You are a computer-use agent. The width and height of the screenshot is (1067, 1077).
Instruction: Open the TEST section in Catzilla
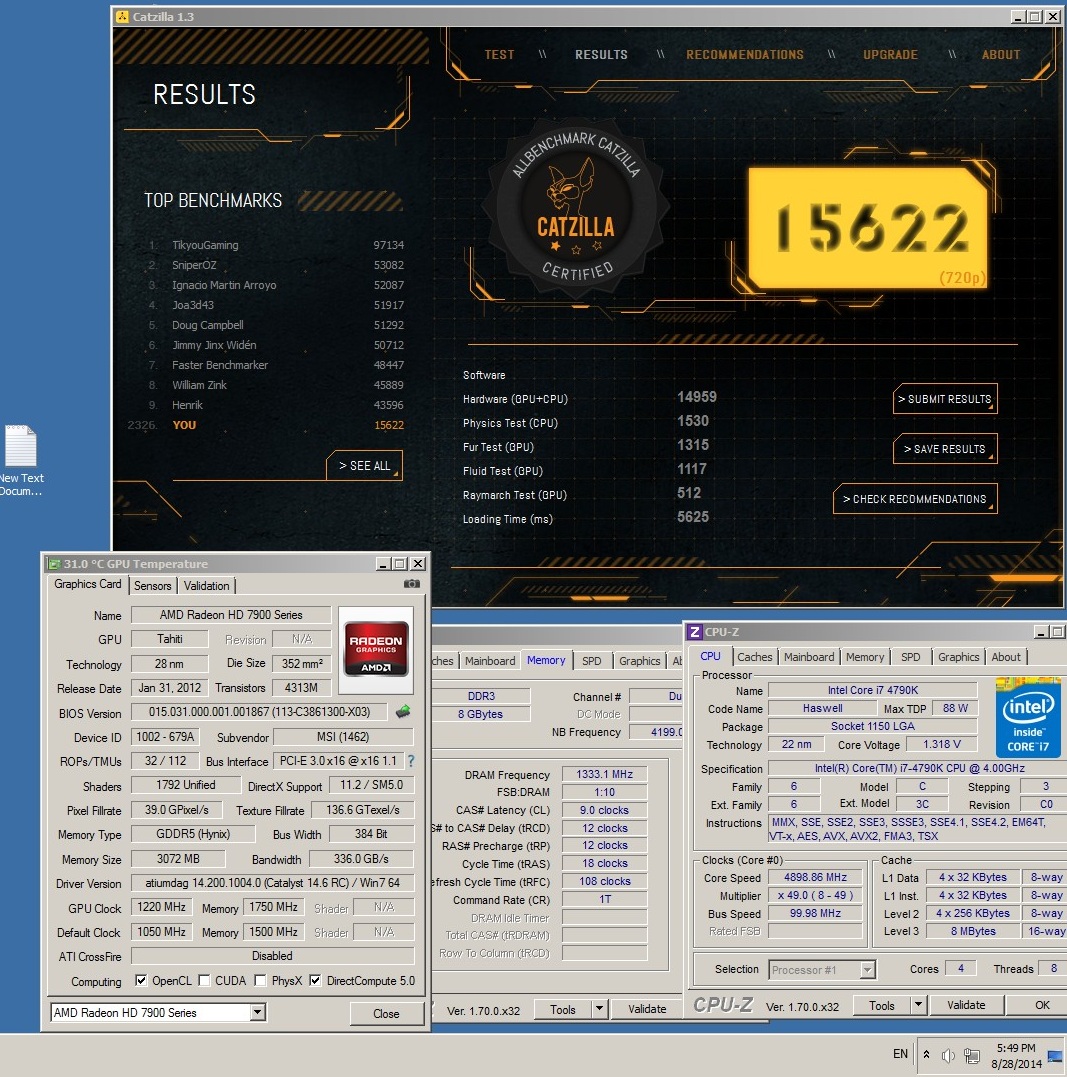pos(499,55)
